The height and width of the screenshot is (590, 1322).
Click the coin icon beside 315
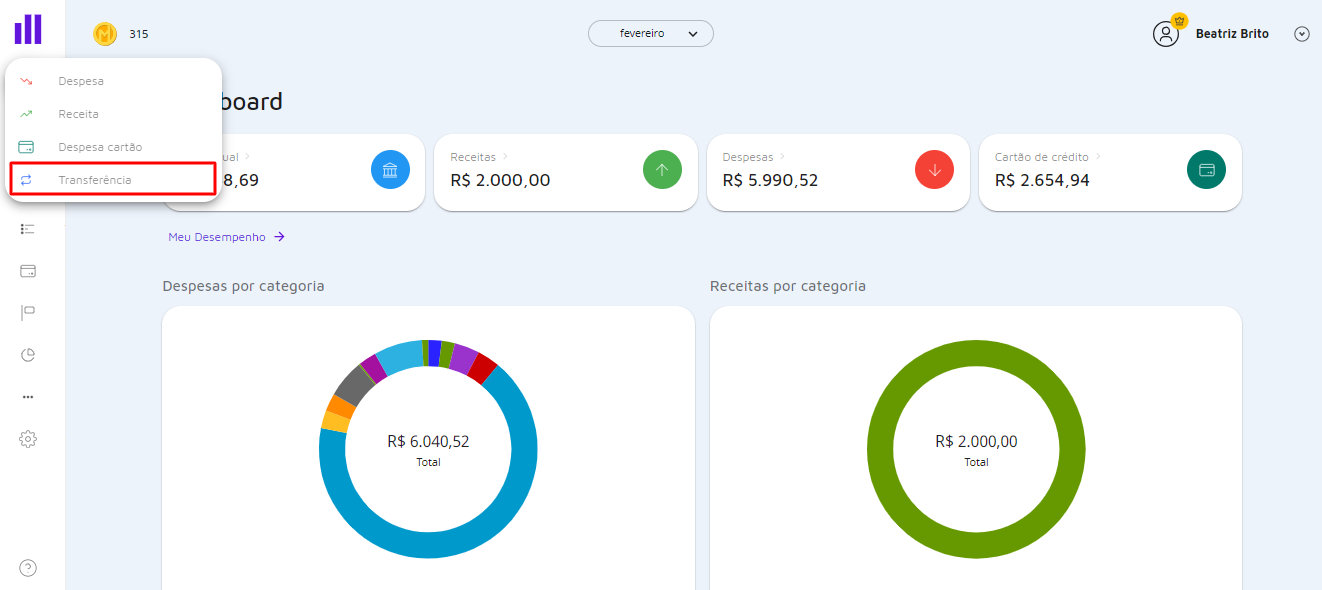pyautogui.click(x=105, y=33)
